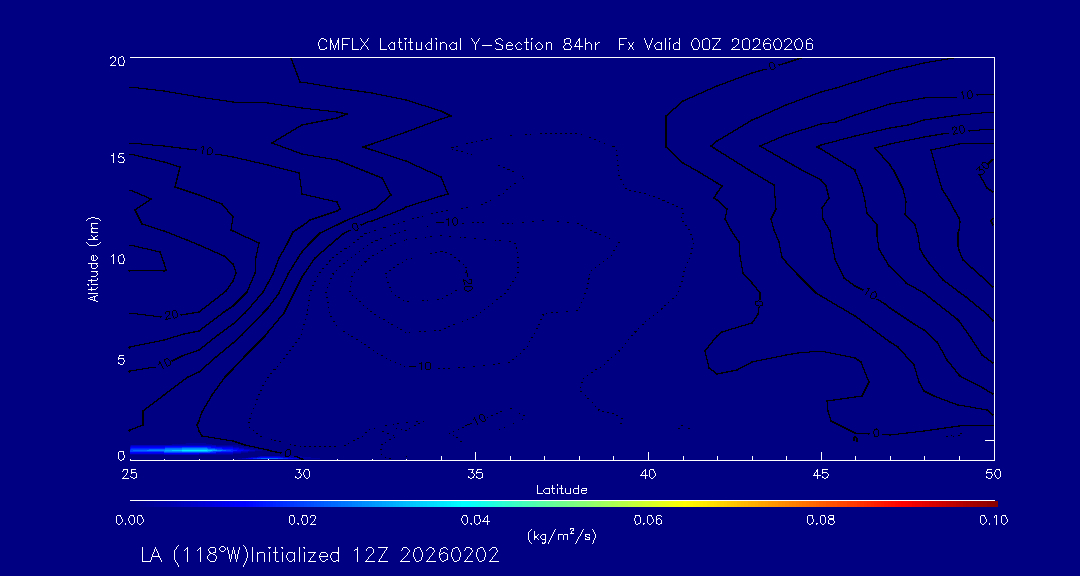The width and height of the screenshot is (1080, 576).
Task: Click the colorbar value "0.08"
Action: [x=821, y=520]
